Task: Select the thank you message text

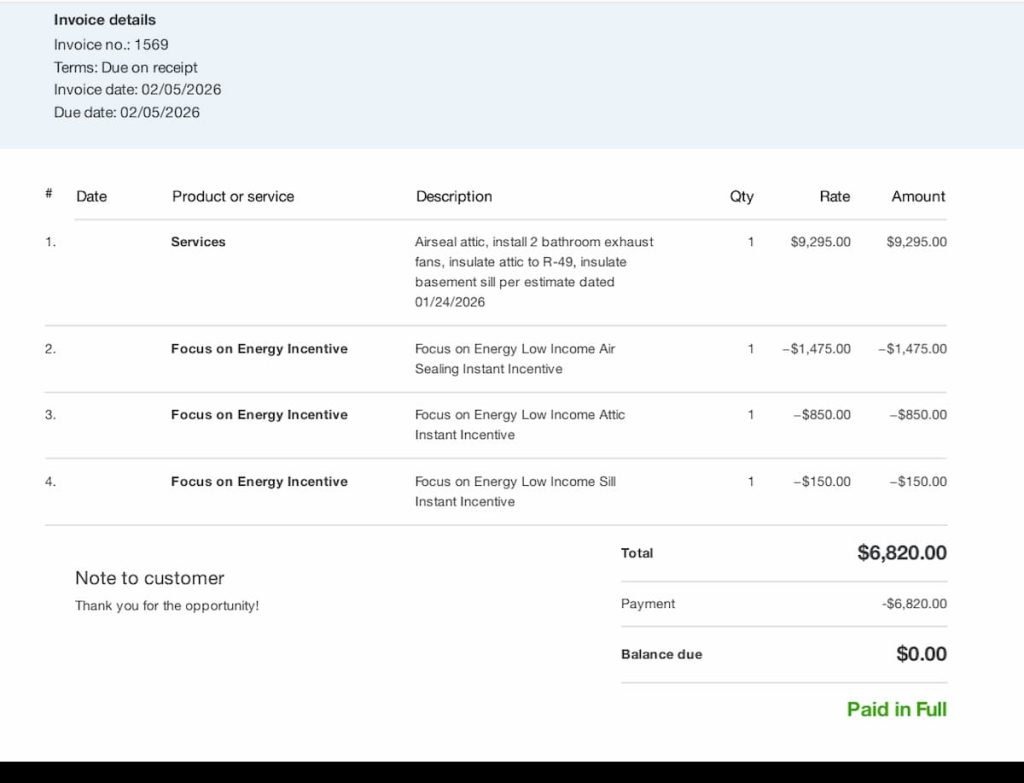Action: click(x=166, y=605)
